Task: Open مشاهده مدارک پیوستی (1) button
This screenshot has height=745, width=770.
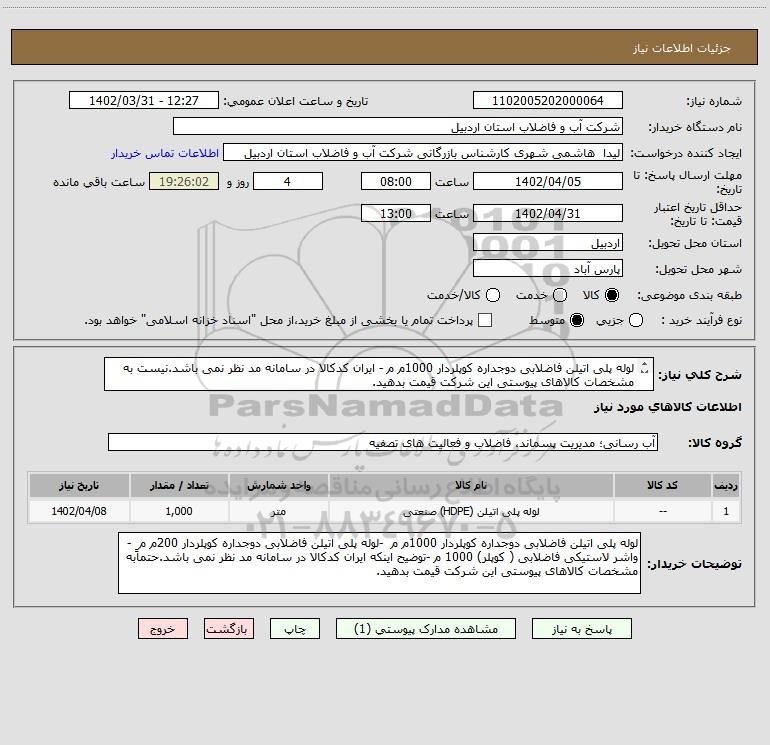Action: [x=426, y=629]
